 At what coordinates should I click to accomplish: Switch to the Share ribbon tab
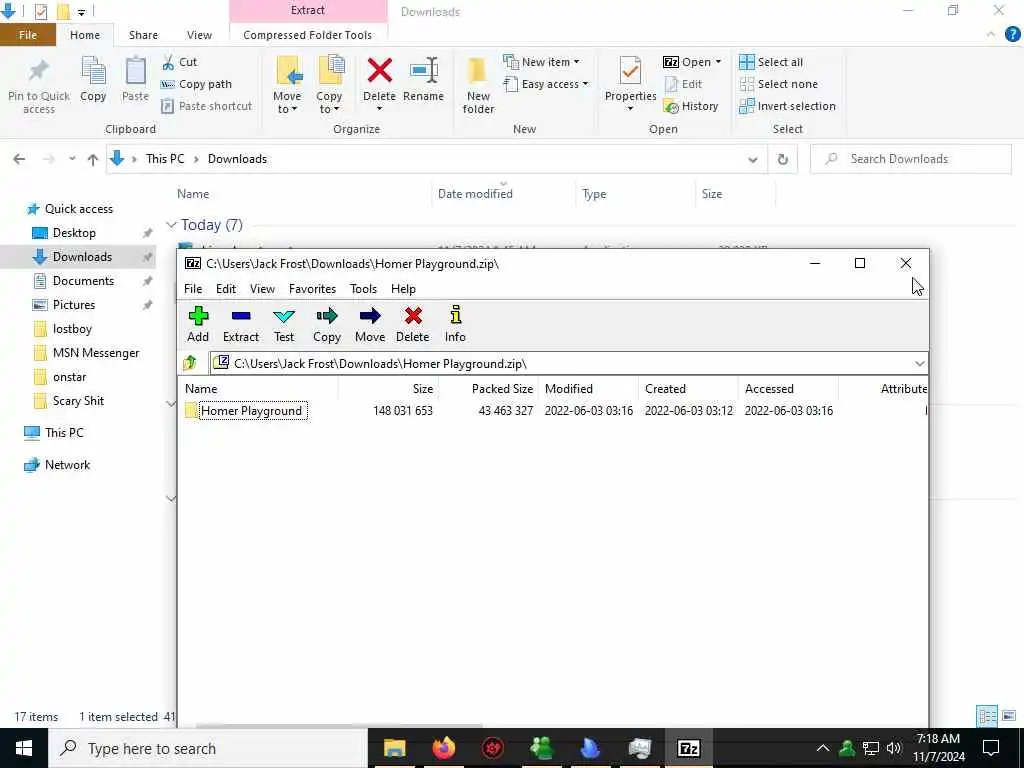click(x=143, y=35)
